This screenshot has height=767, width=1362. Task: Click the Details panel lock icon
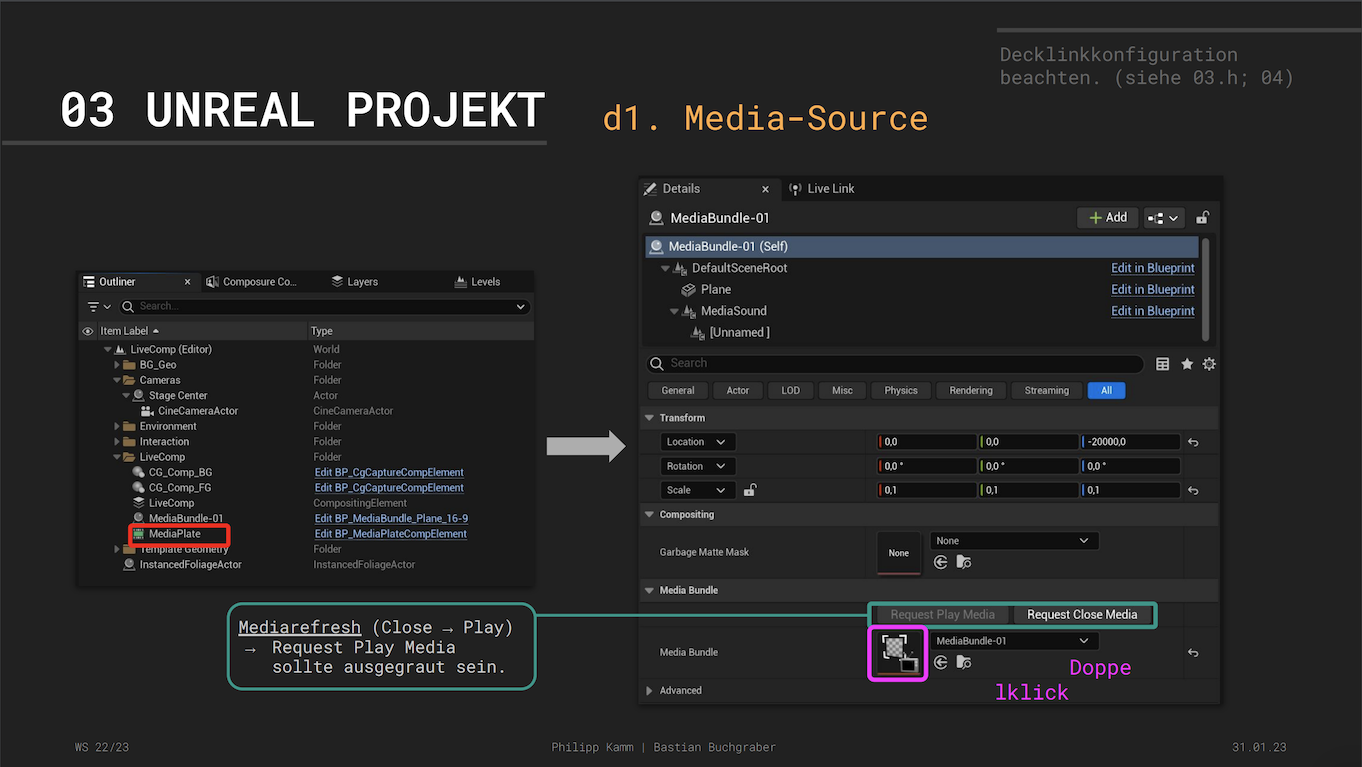(1203, 218)
